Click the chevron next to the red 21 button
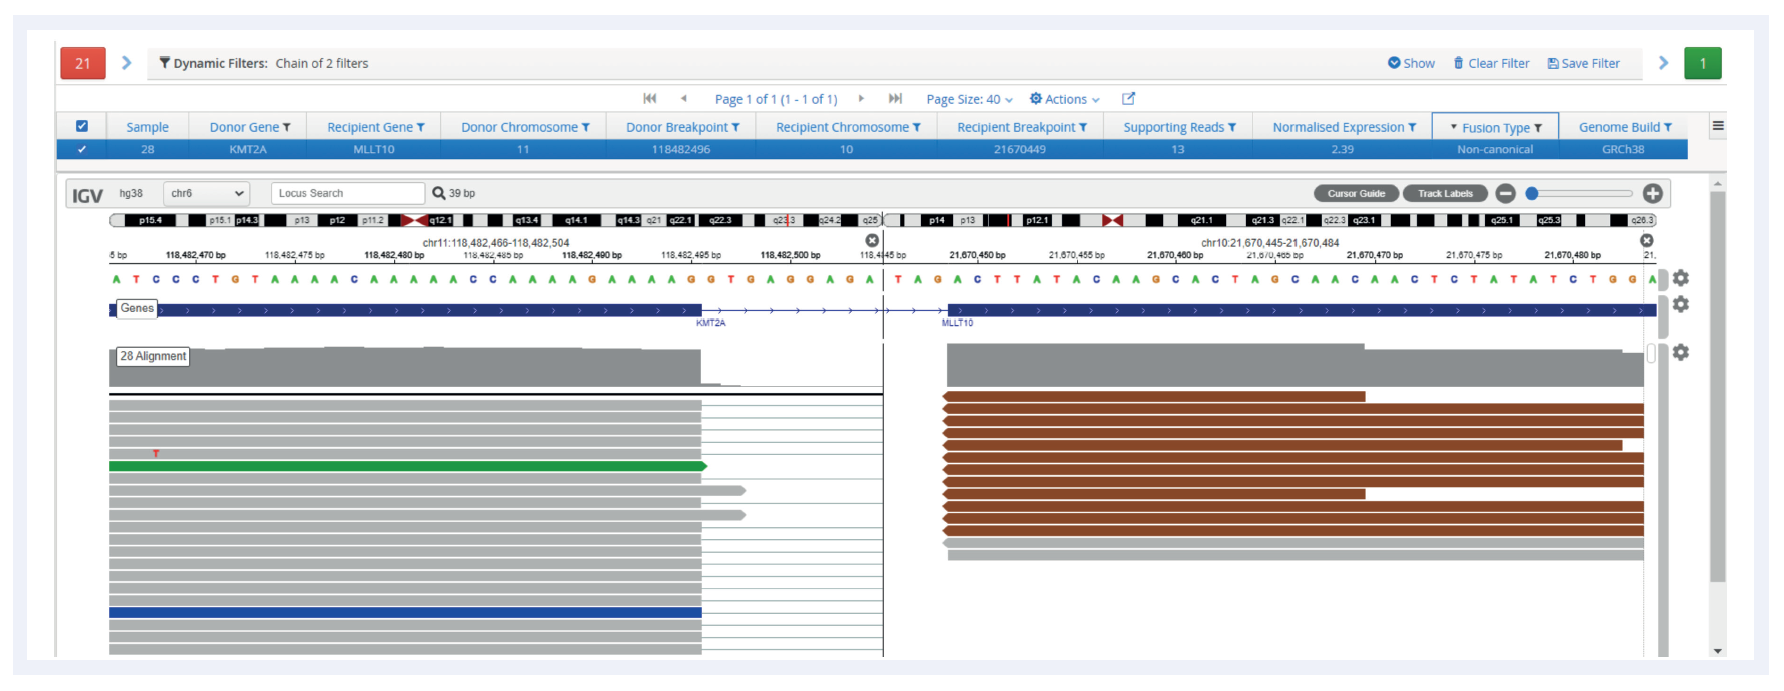This screenshot has width=1784, height=691. point(127,63)
